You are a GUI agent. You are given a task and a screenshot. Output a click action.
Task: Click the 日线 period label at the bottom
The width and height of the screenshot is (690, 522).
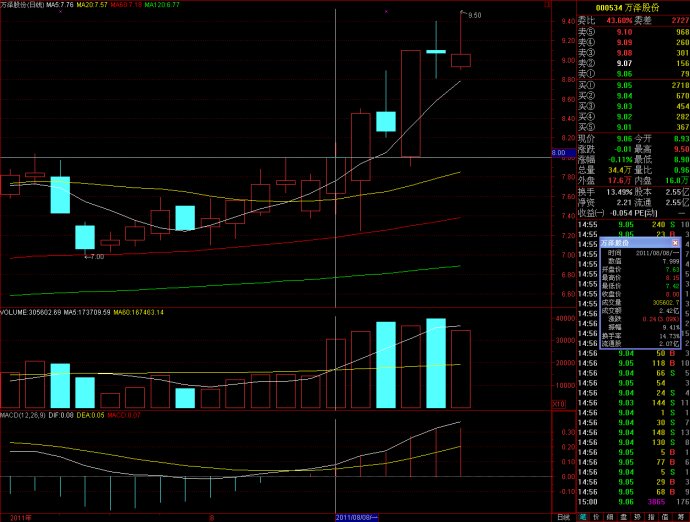[563, 517]
